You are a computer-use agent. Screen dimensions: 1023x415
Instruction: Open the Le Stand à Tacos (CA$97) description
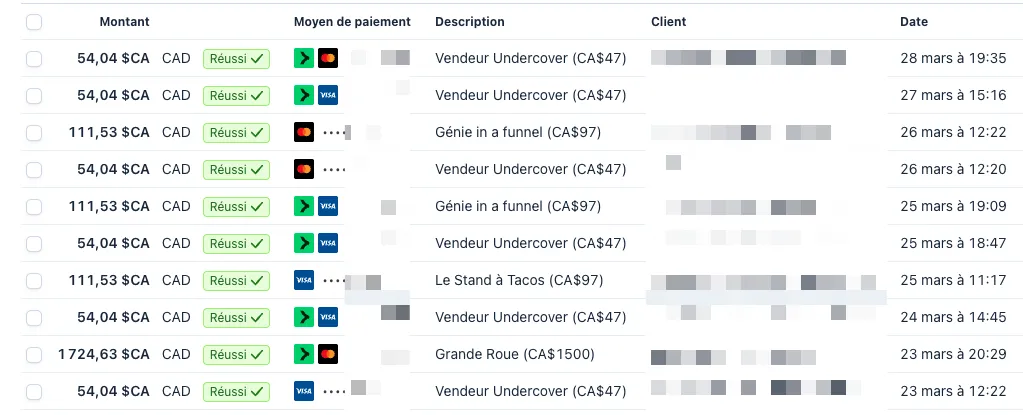coord(519,281)
